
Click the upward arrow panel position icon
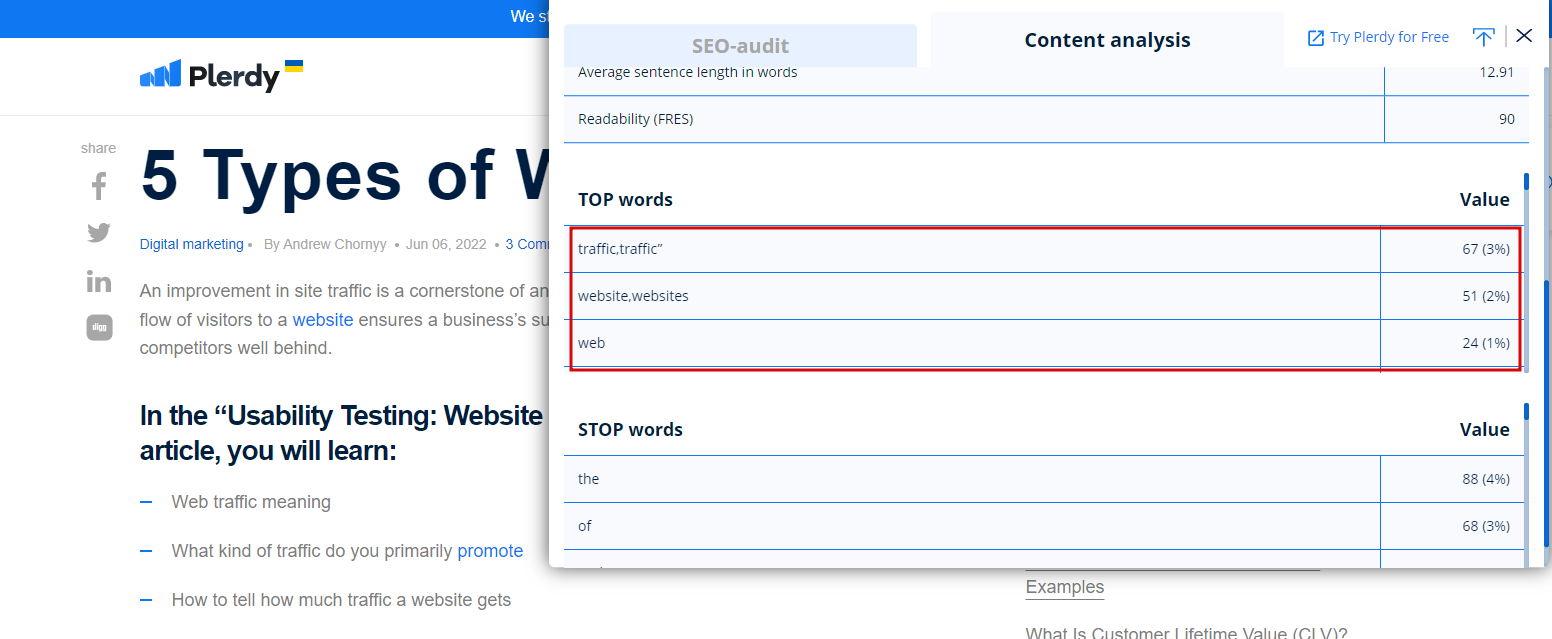pos(1484,37)
